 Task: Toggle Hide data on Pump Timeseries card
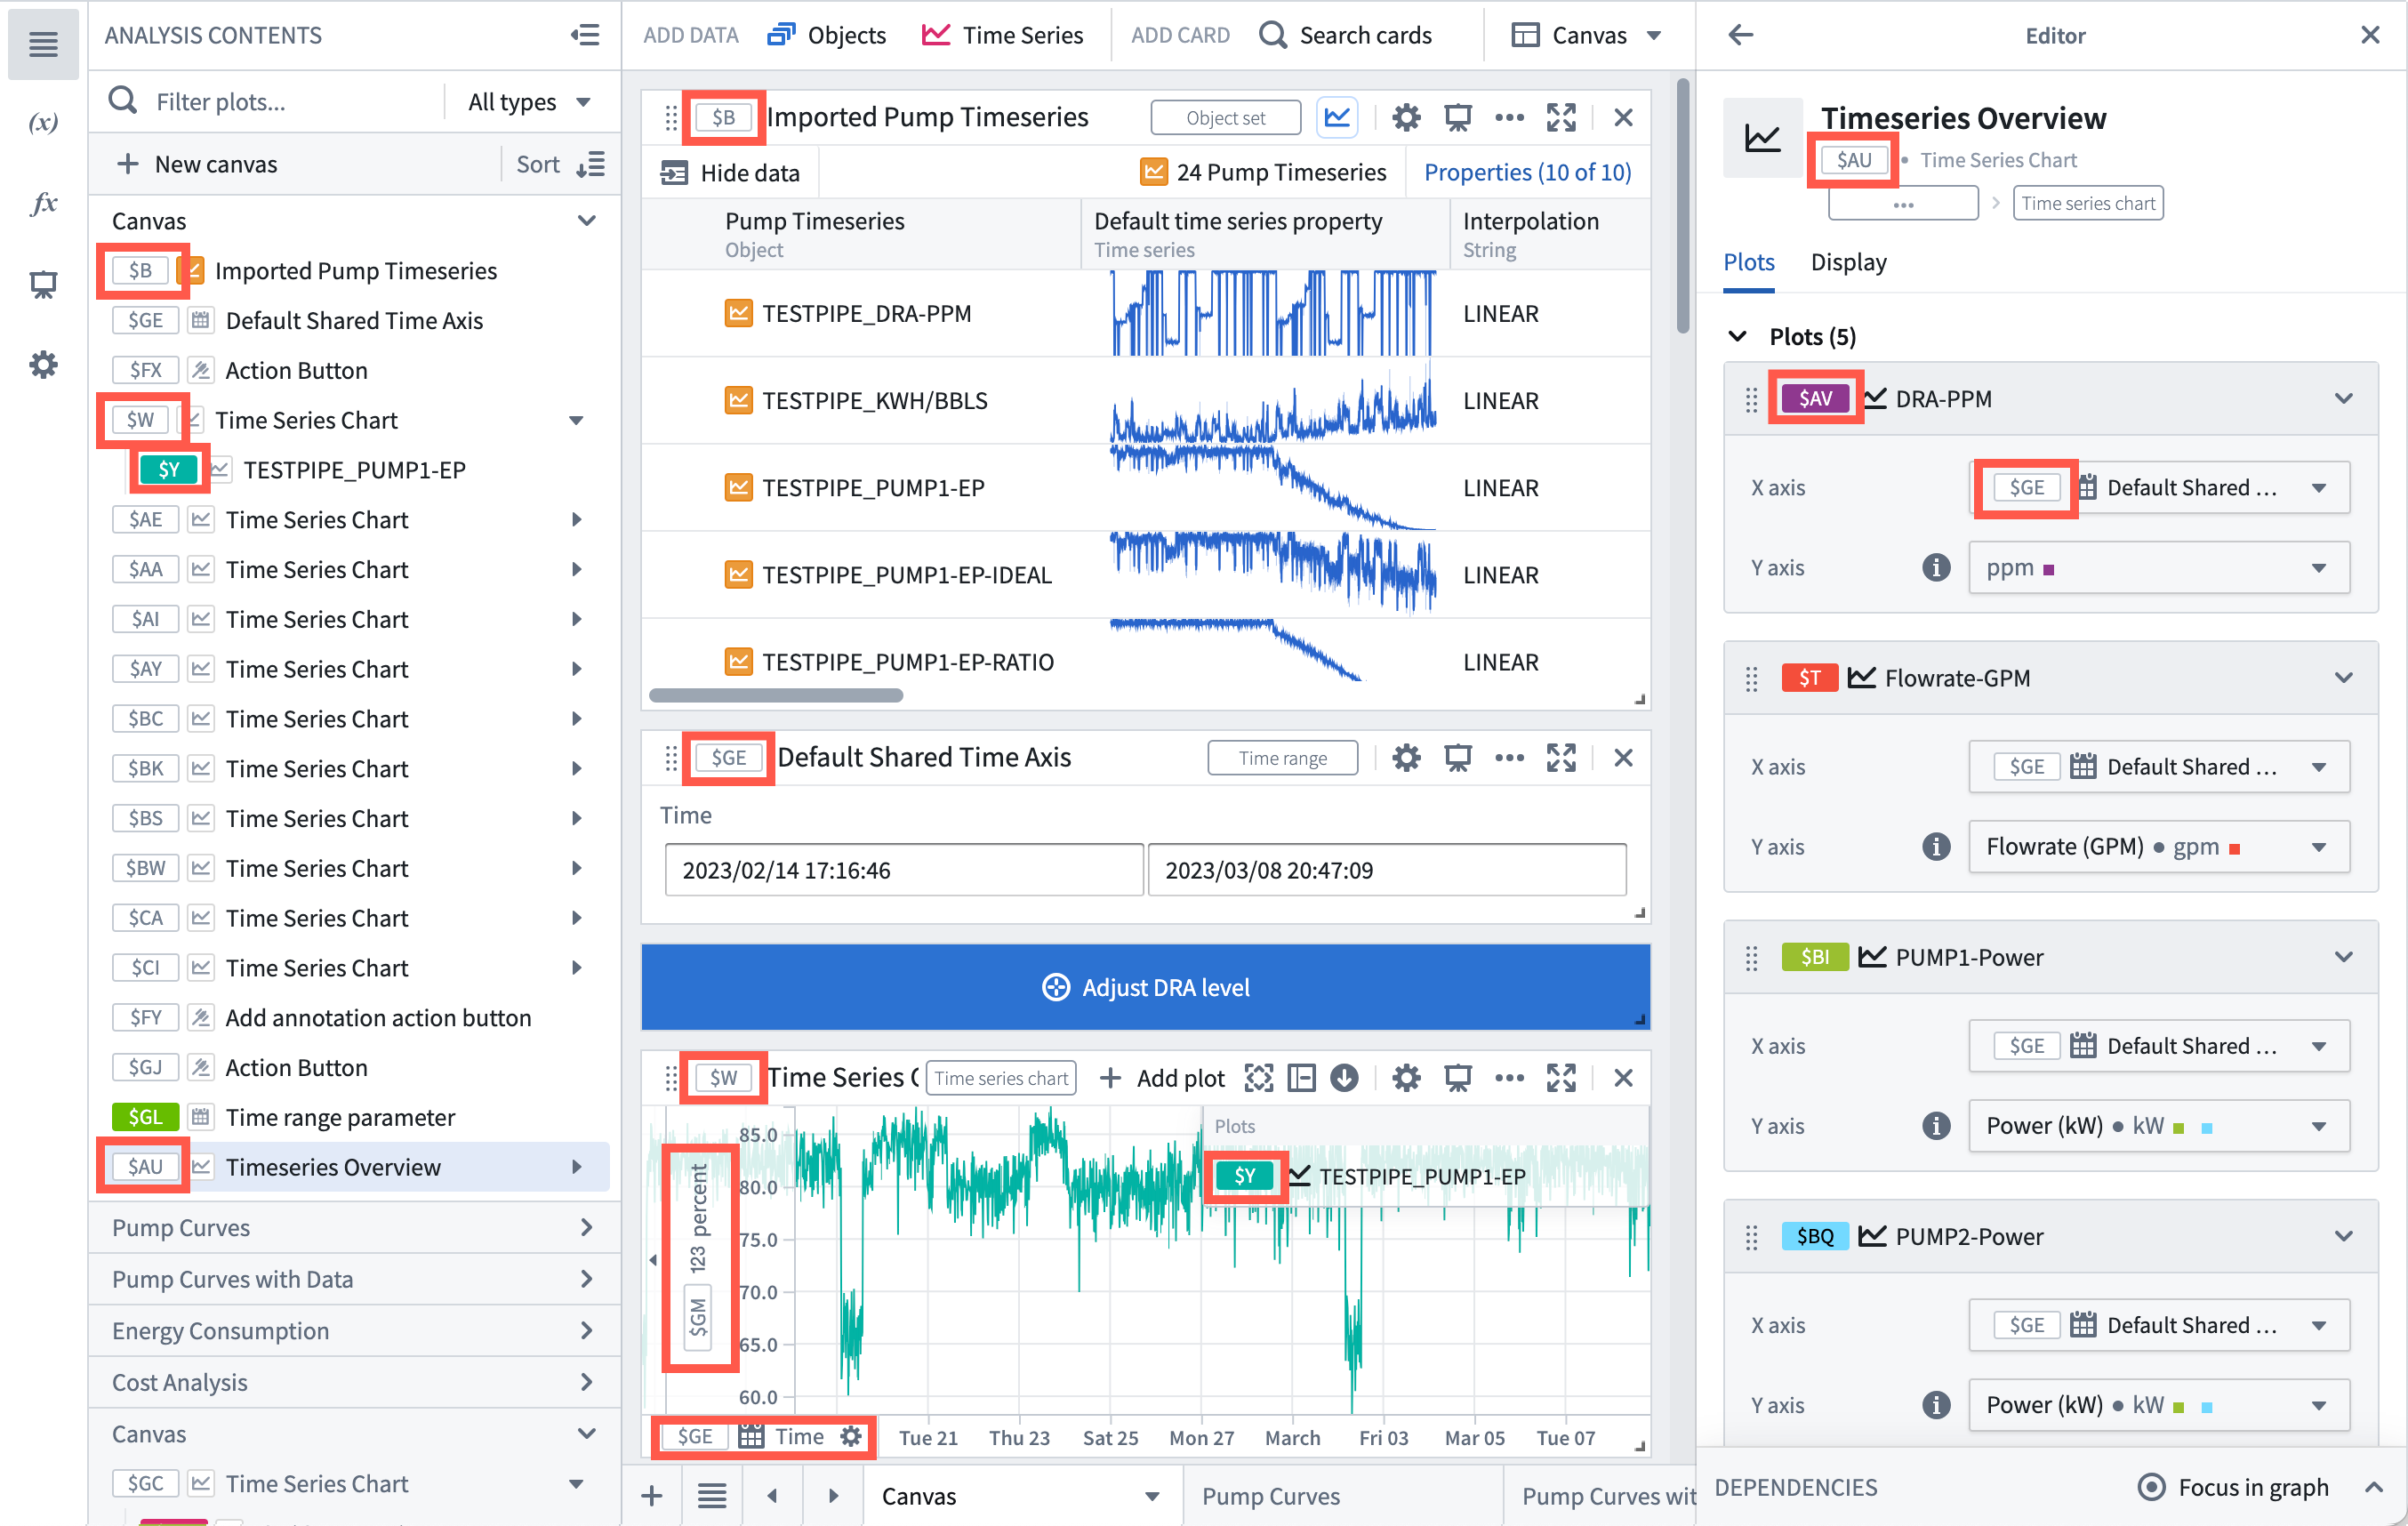coord(730,173)
